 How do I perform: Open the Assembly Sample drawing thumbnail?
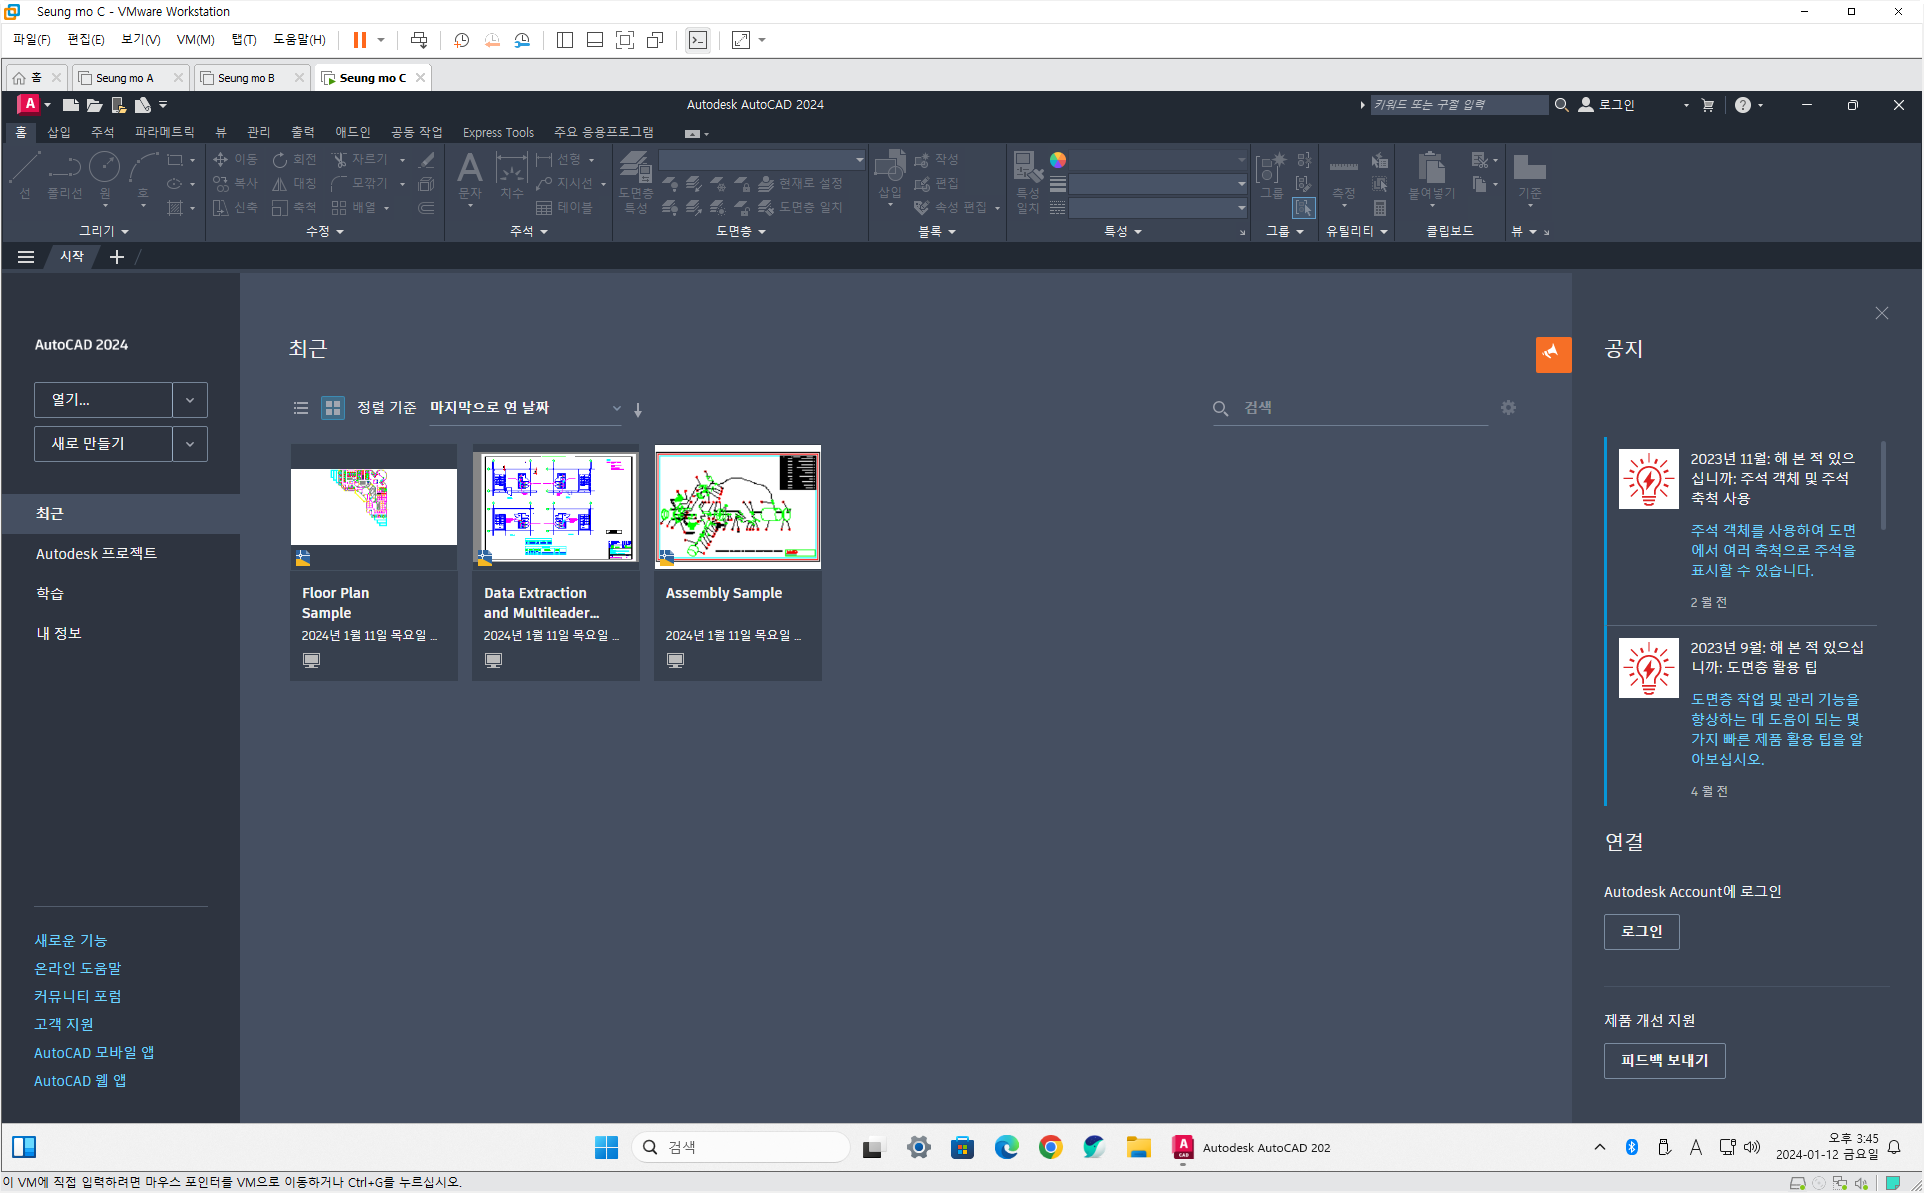(738, 507)
